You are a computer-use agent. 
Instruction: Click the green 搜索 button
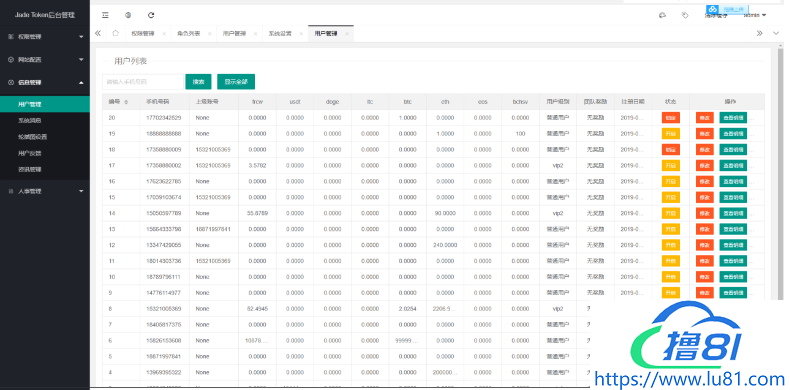pyautogui.click(x=199, y=82)
